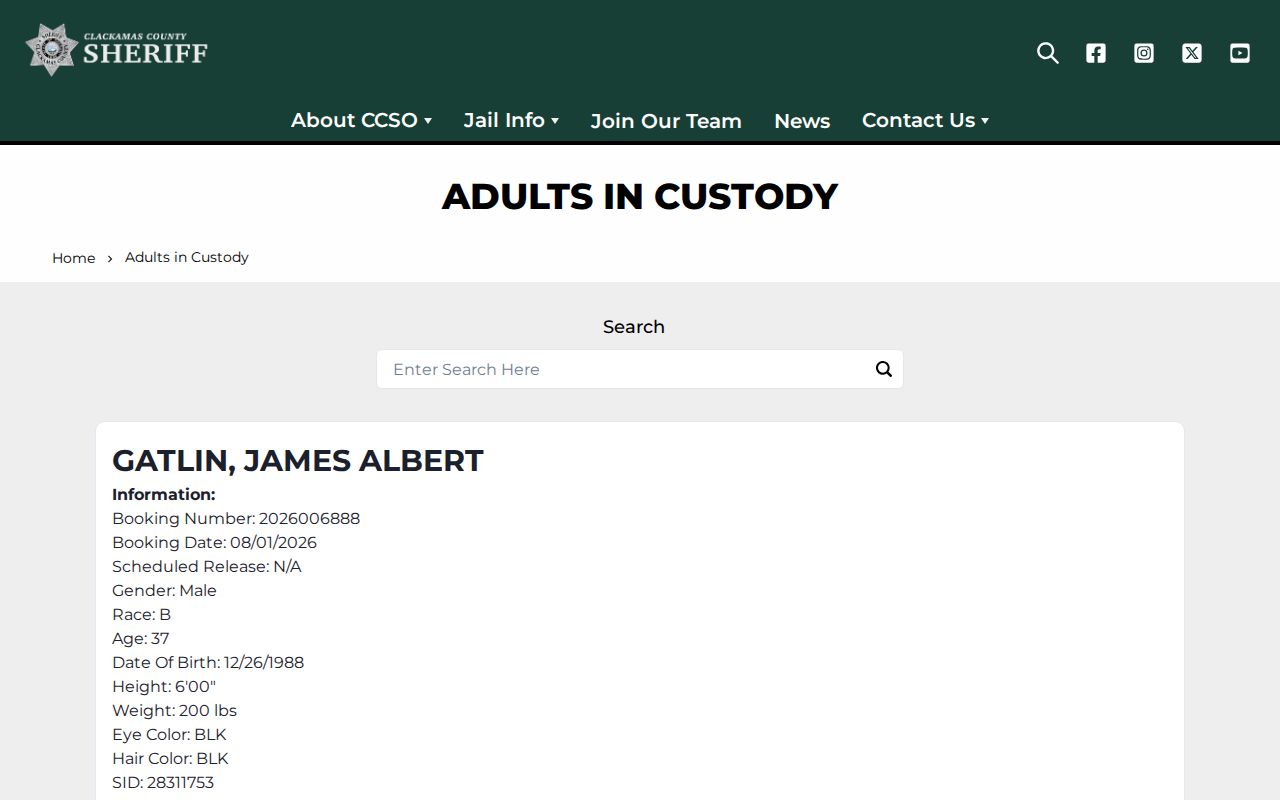Click the Height 6'00" line
The width and height of the screenshot is (1280, 800).
[164, 686]
